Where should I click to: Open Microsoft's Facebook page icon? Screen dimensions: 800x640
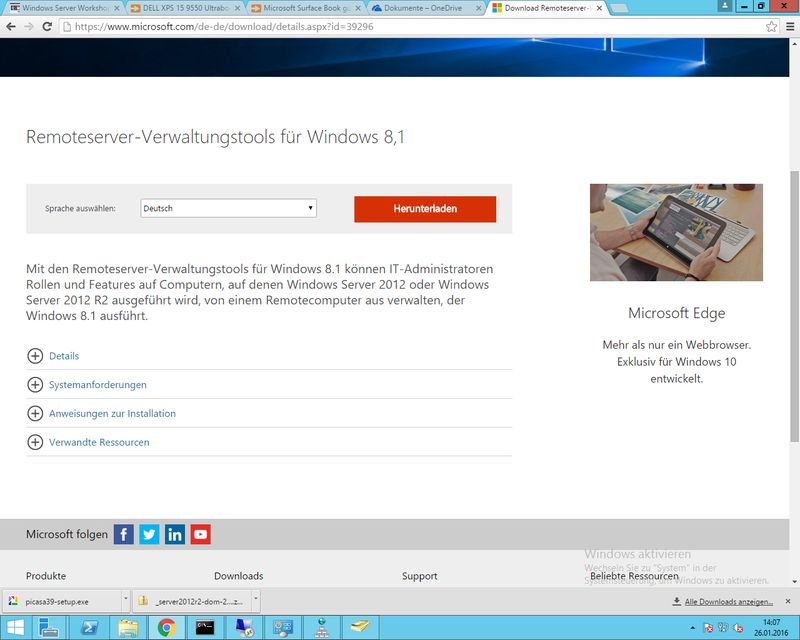tap(123, 534)
